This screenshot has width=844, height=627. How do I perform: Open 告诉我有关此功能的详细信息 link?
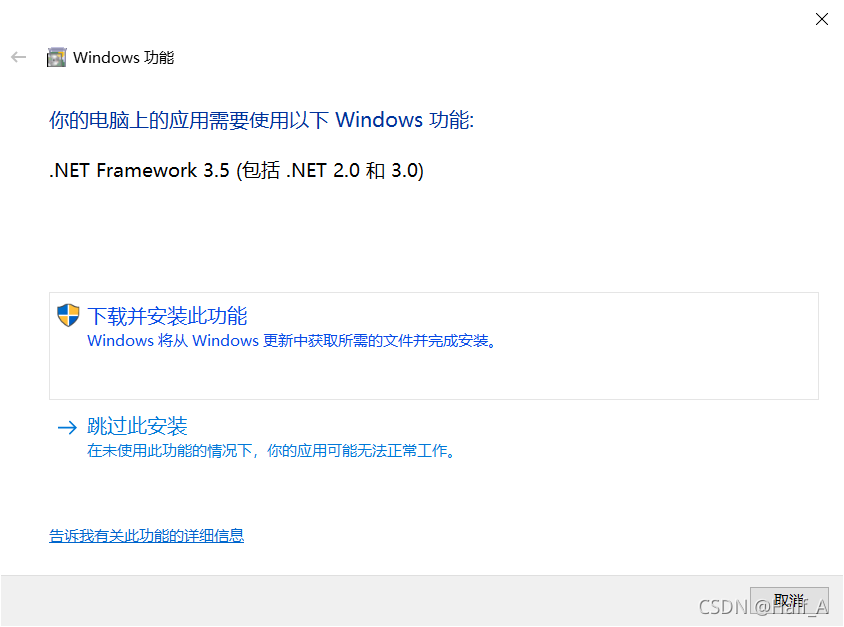pyautogui.click(x=146, y=536)
